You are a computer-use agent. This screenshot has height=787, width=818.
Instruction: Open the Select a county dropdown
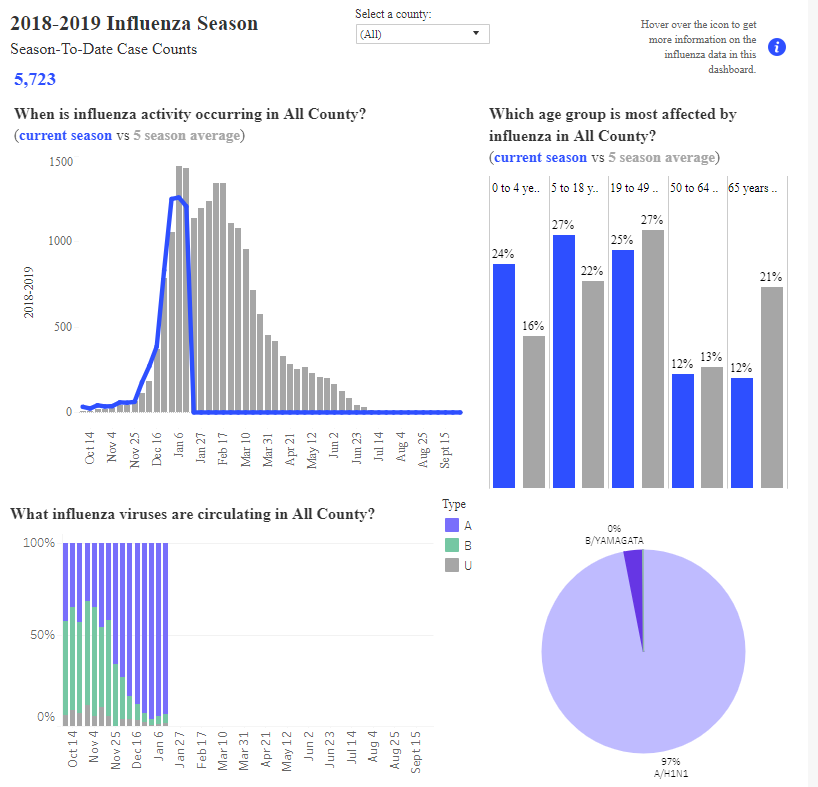pos(423,34)
